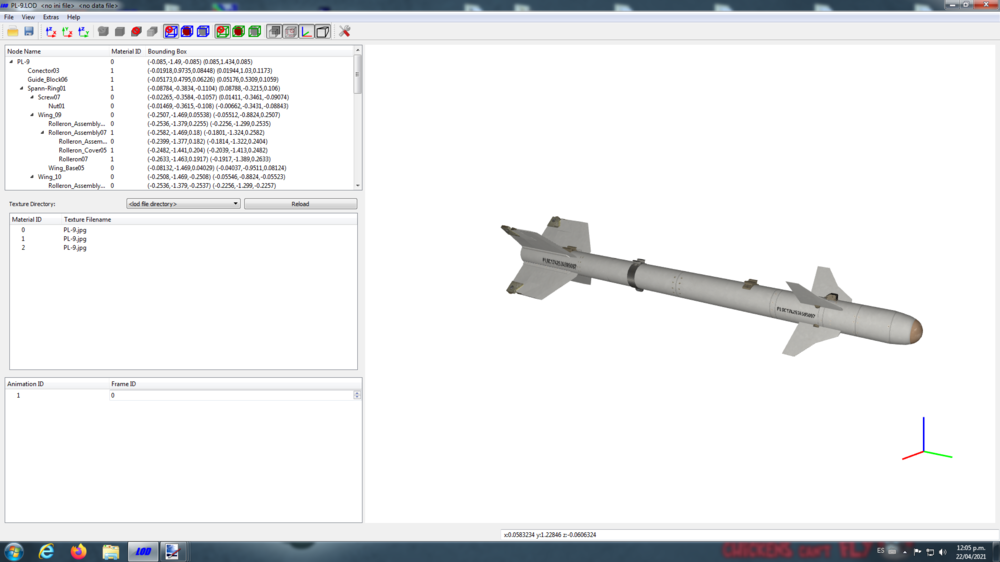Open the View menu
The width and height of the screenshot is (1000, 562).
(x=28, y=17)
